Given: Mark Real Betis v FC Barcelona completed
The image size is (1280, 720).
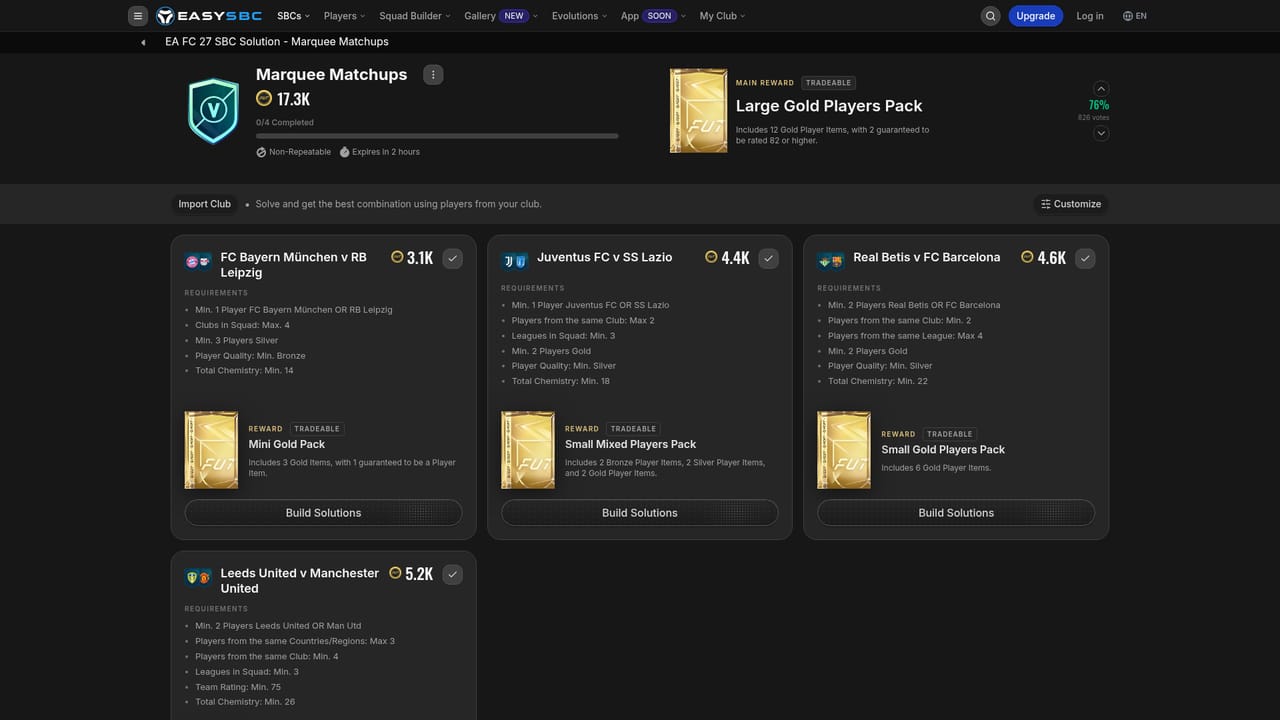Looking at the screenshot, I should click(1085, 259).
